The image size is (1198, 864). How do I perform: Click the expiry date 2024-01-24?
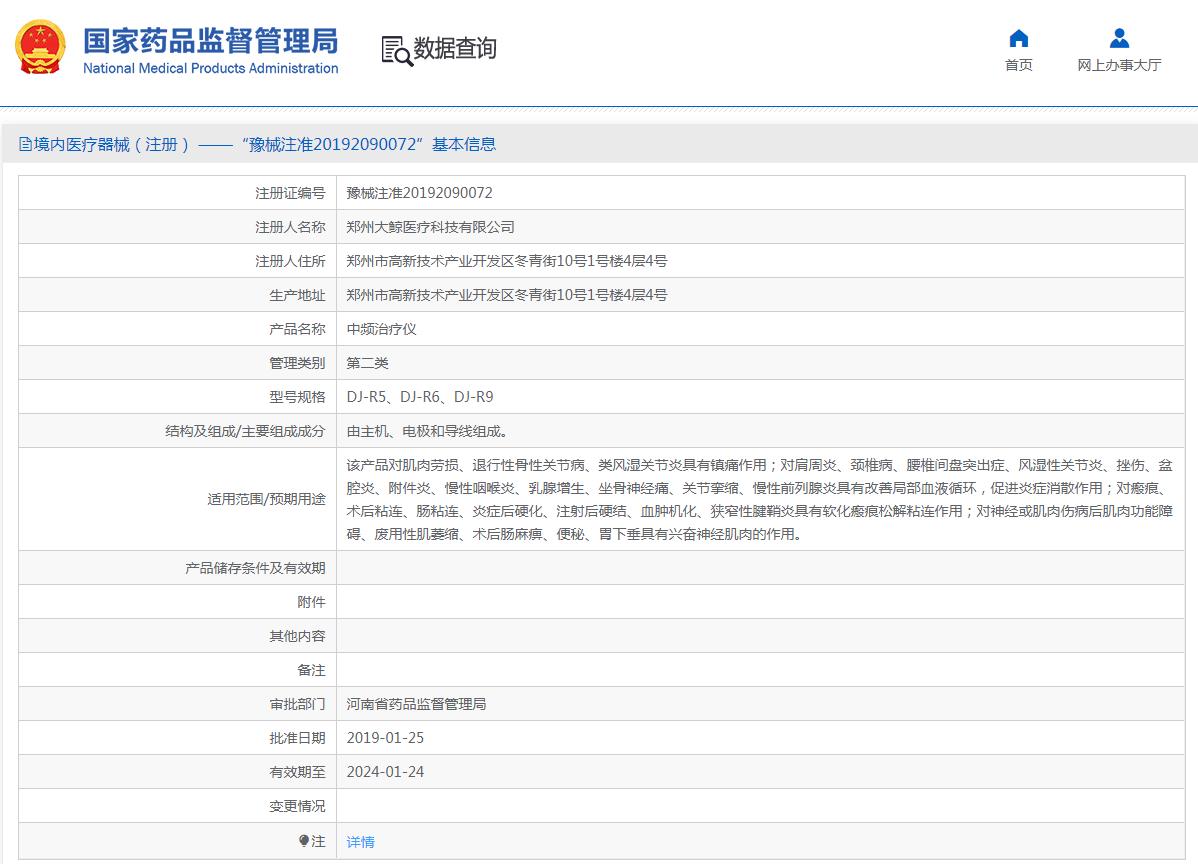click(385, 772)
